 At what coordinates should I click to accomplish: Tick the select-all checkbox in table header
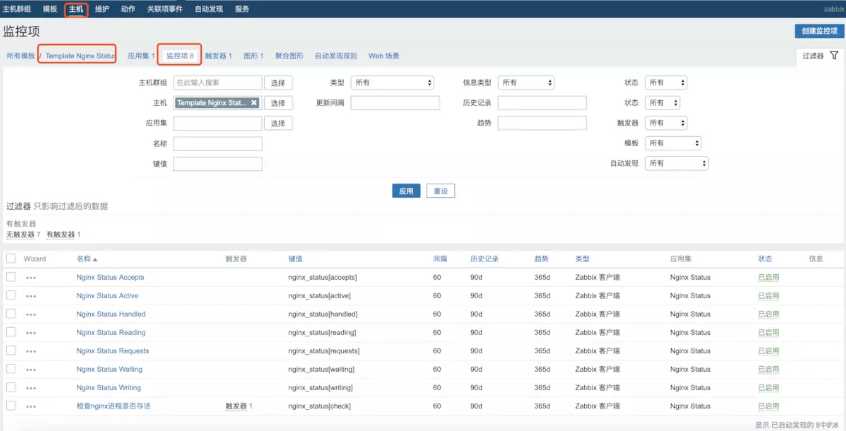click(11, 258)
